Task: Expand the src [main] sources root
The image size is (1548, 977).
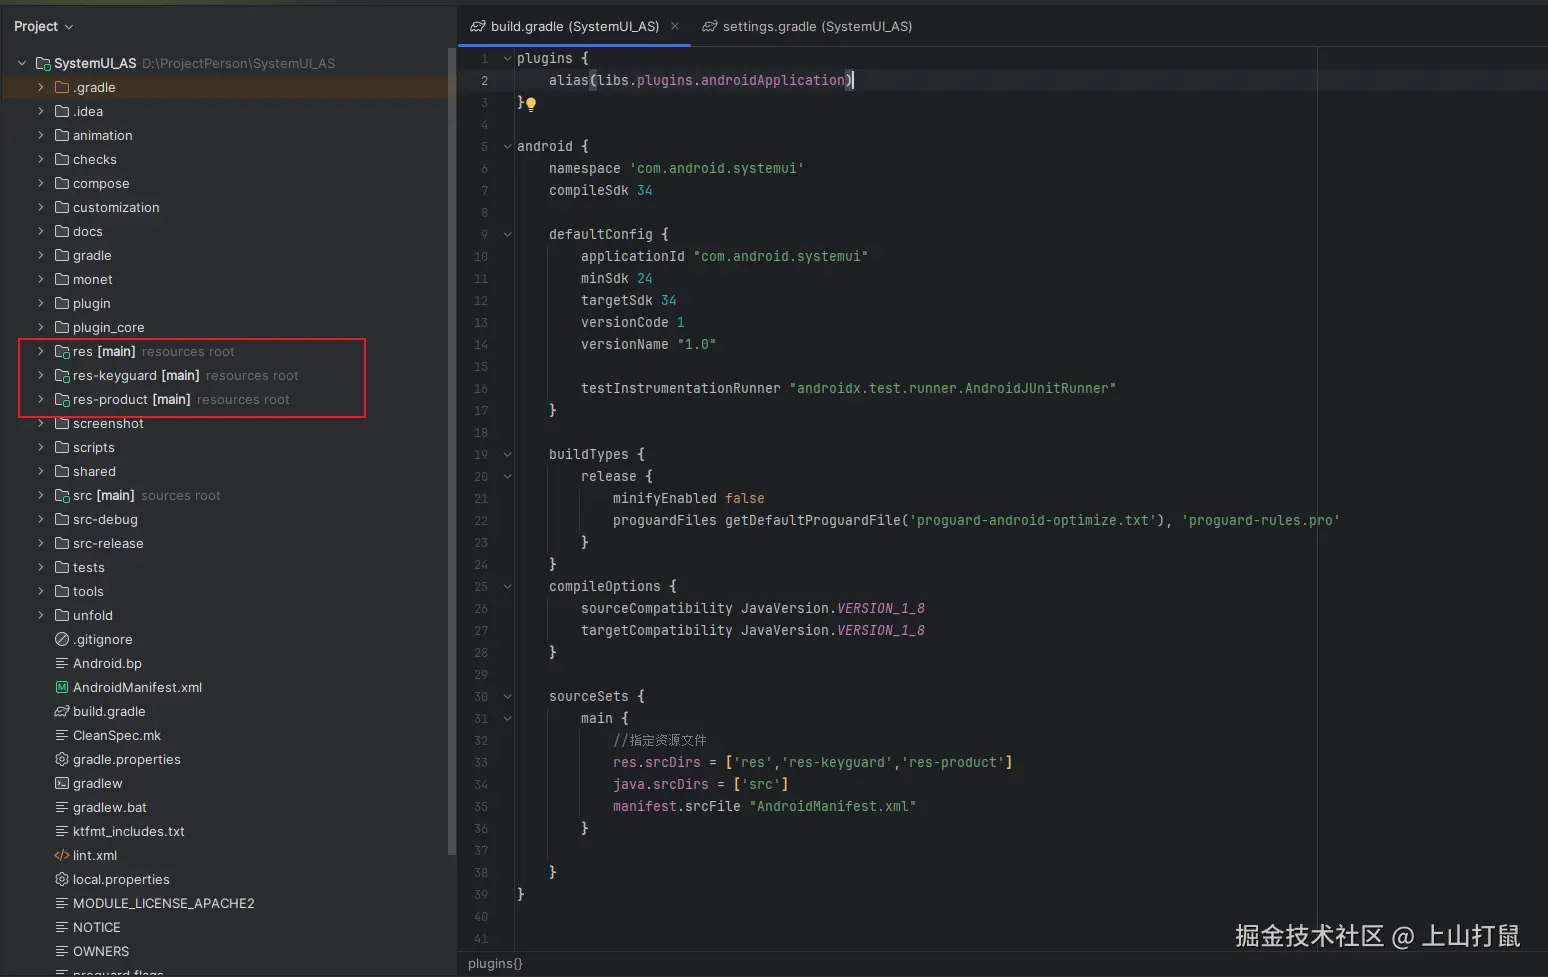Action: click(x=40, y=495)
